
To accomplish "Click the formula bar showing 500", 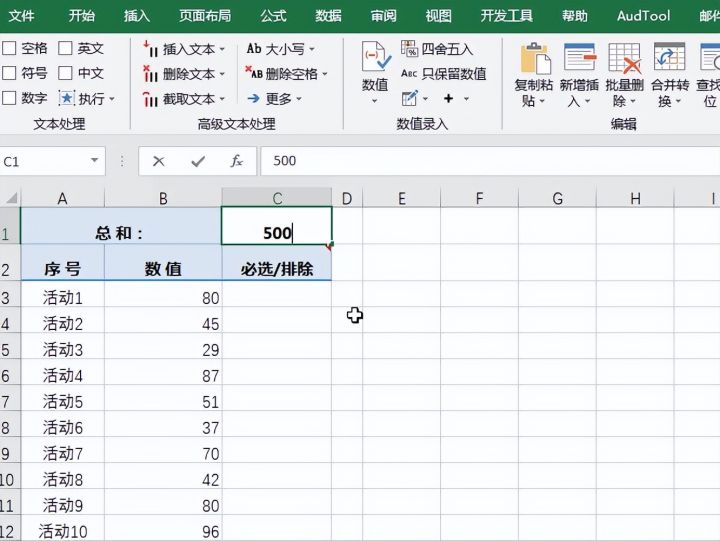I will coord(489,161).
